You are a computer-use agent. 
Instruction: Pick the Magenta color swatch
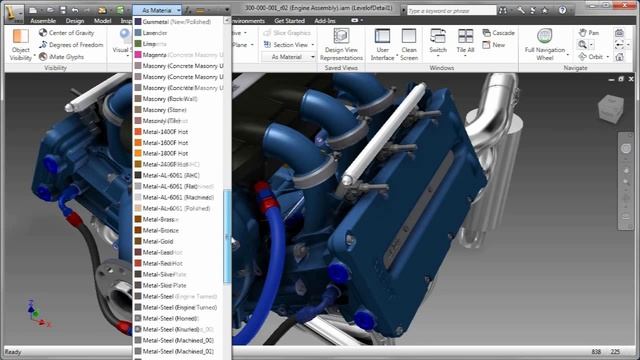[x=138, y=54]
